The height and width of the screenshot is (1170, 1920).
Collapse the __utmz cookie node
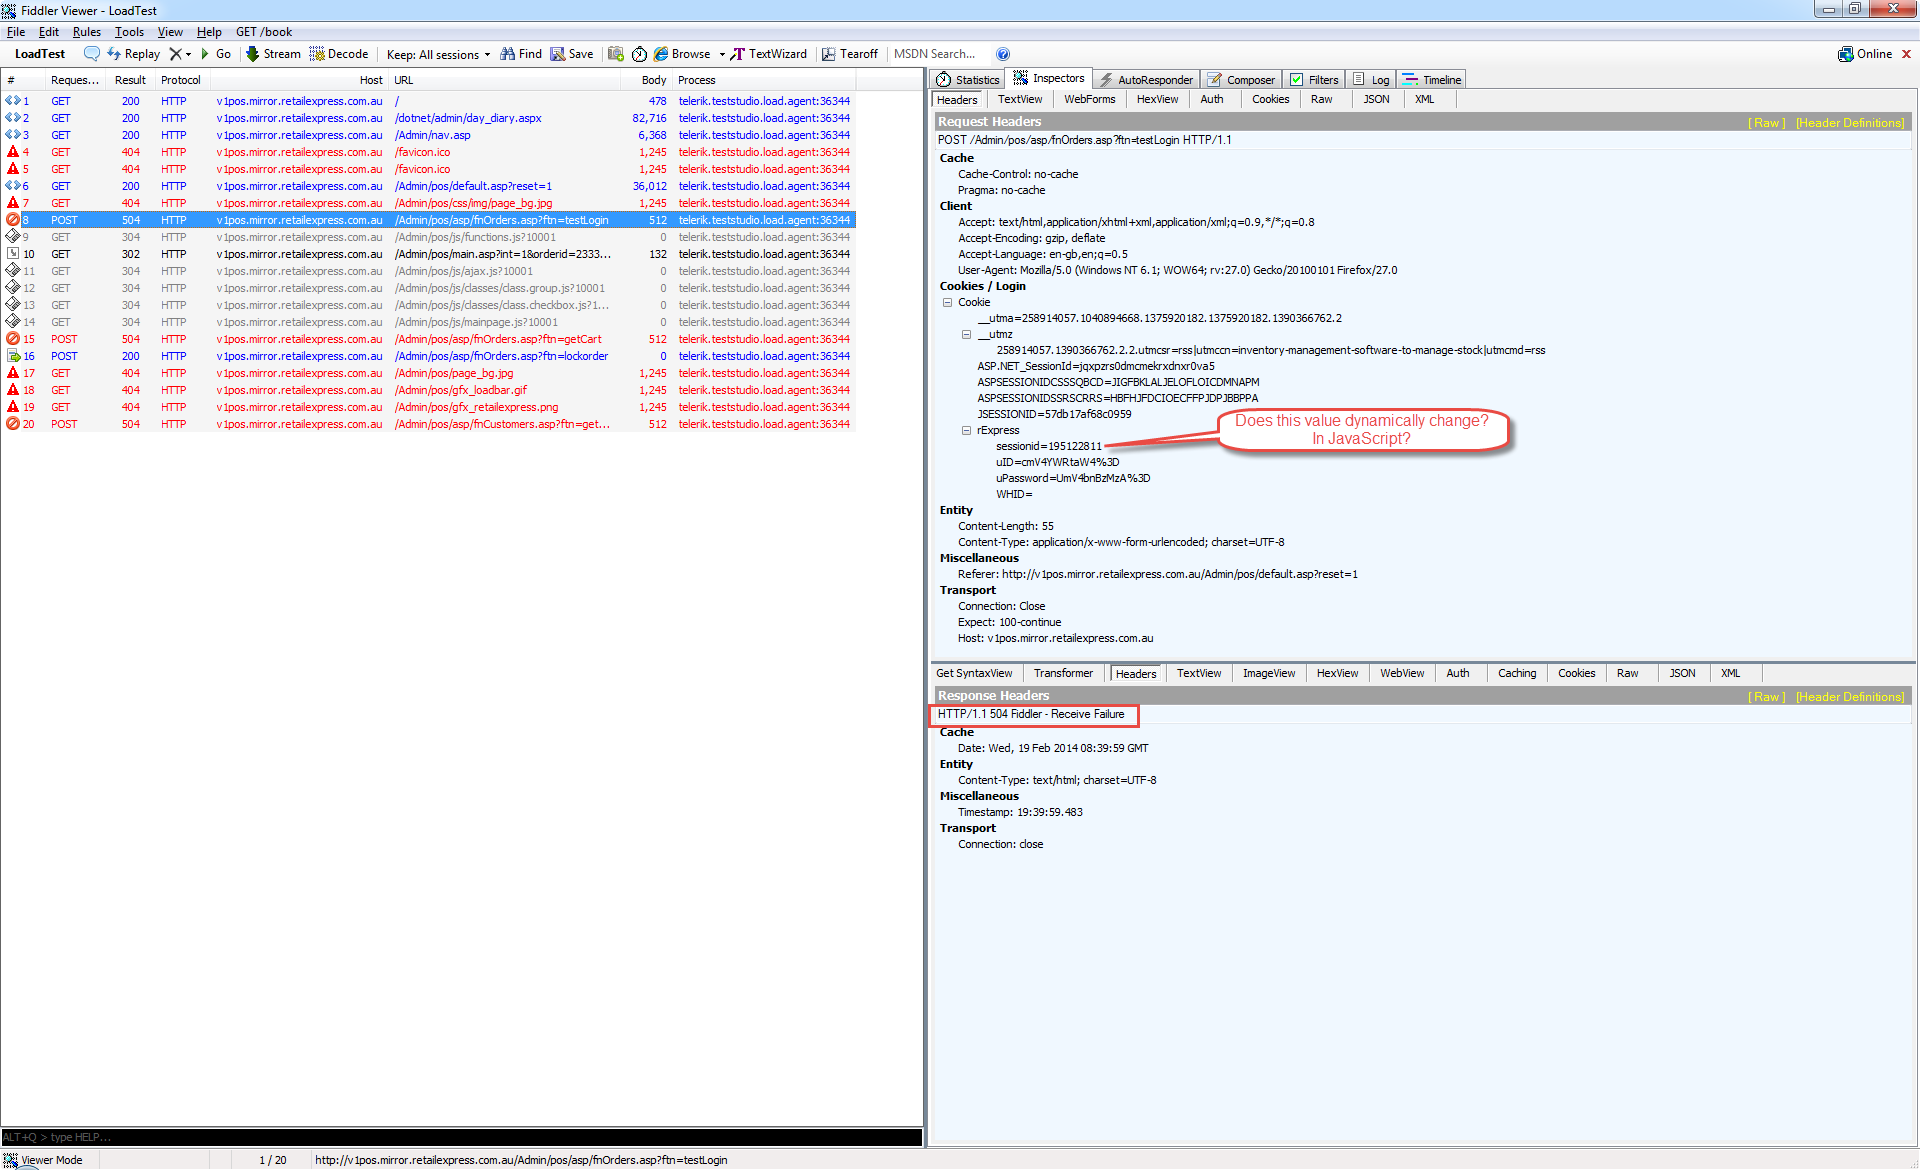click(966, 334)
